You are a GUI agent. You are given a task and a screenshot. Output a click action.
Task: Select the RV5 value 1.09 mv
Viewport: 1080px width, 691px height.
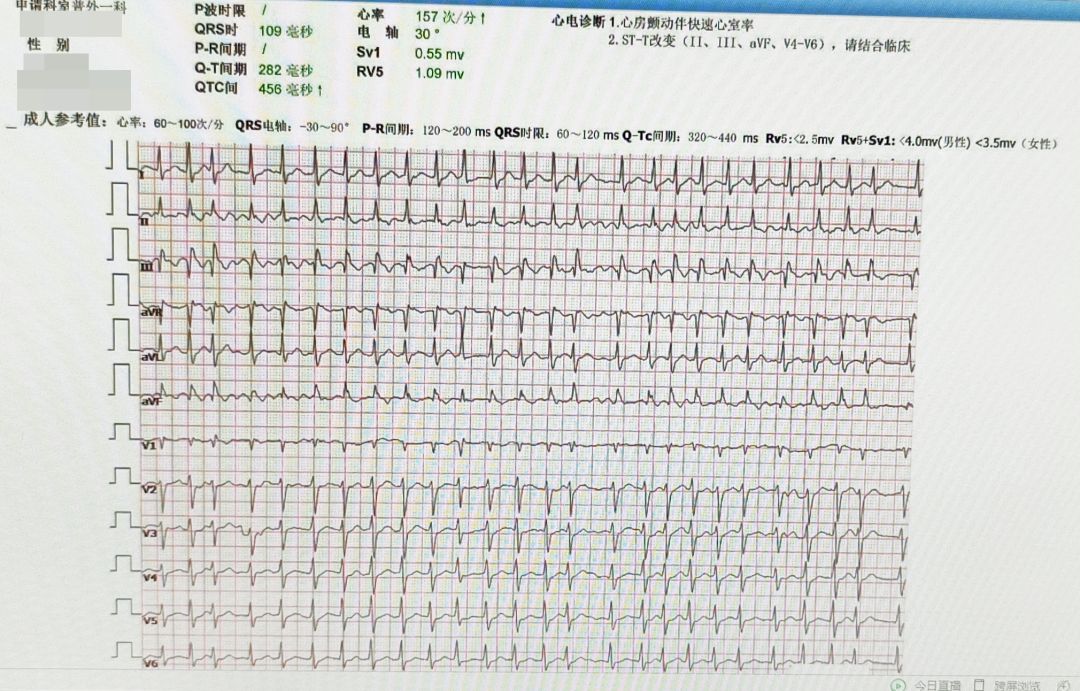pyautogui.click(x=439, y=74)
